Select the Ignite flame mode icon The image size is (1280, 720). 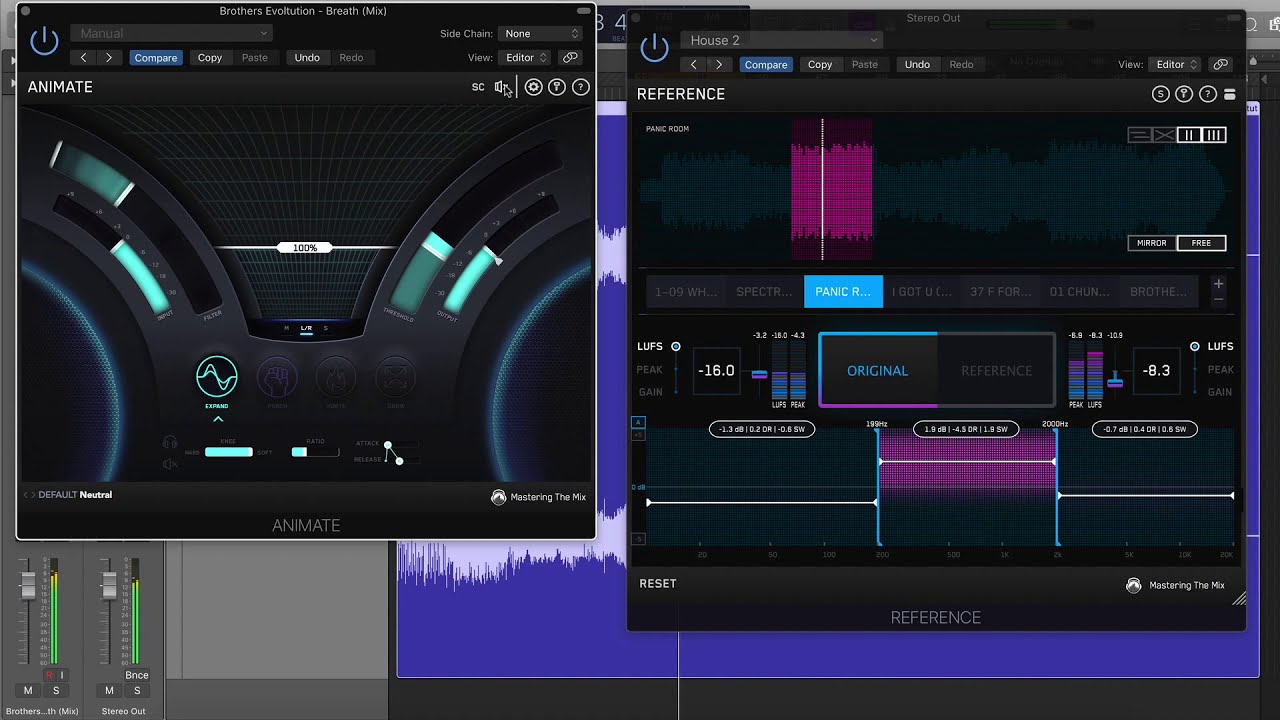click(336, 377)
